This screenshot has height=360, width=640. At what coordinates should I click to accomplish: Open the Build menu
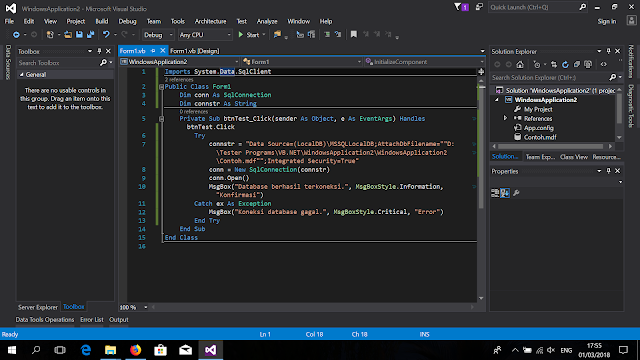coord(102,21)
